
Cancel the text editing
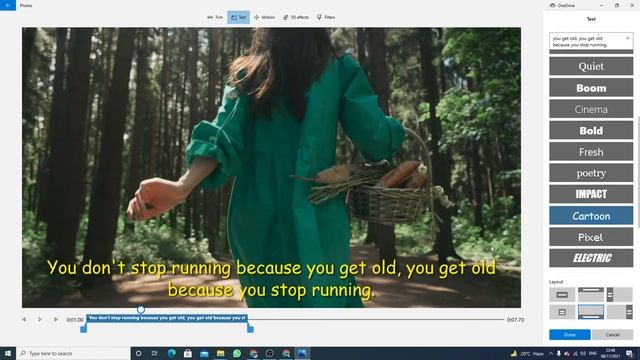pos(612,335)
